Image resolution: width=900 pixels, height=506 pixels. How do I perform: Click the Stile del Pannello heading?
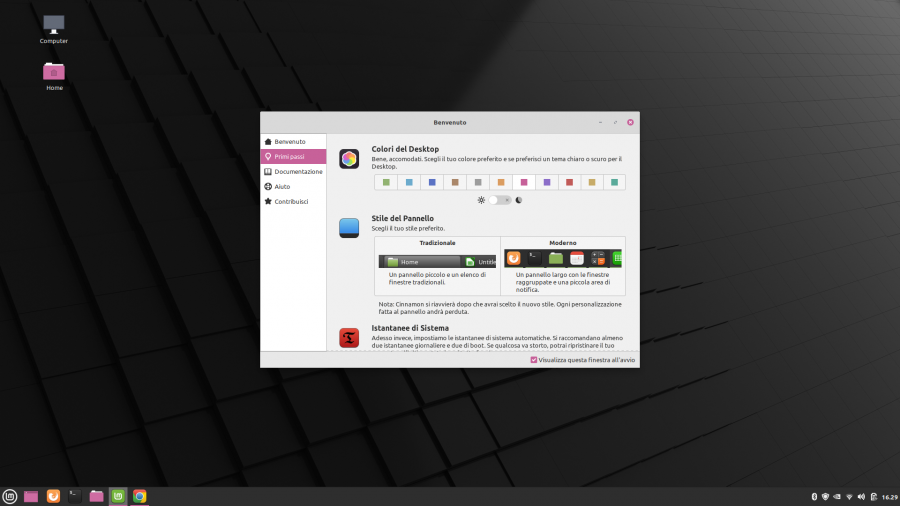click(402, 219)
